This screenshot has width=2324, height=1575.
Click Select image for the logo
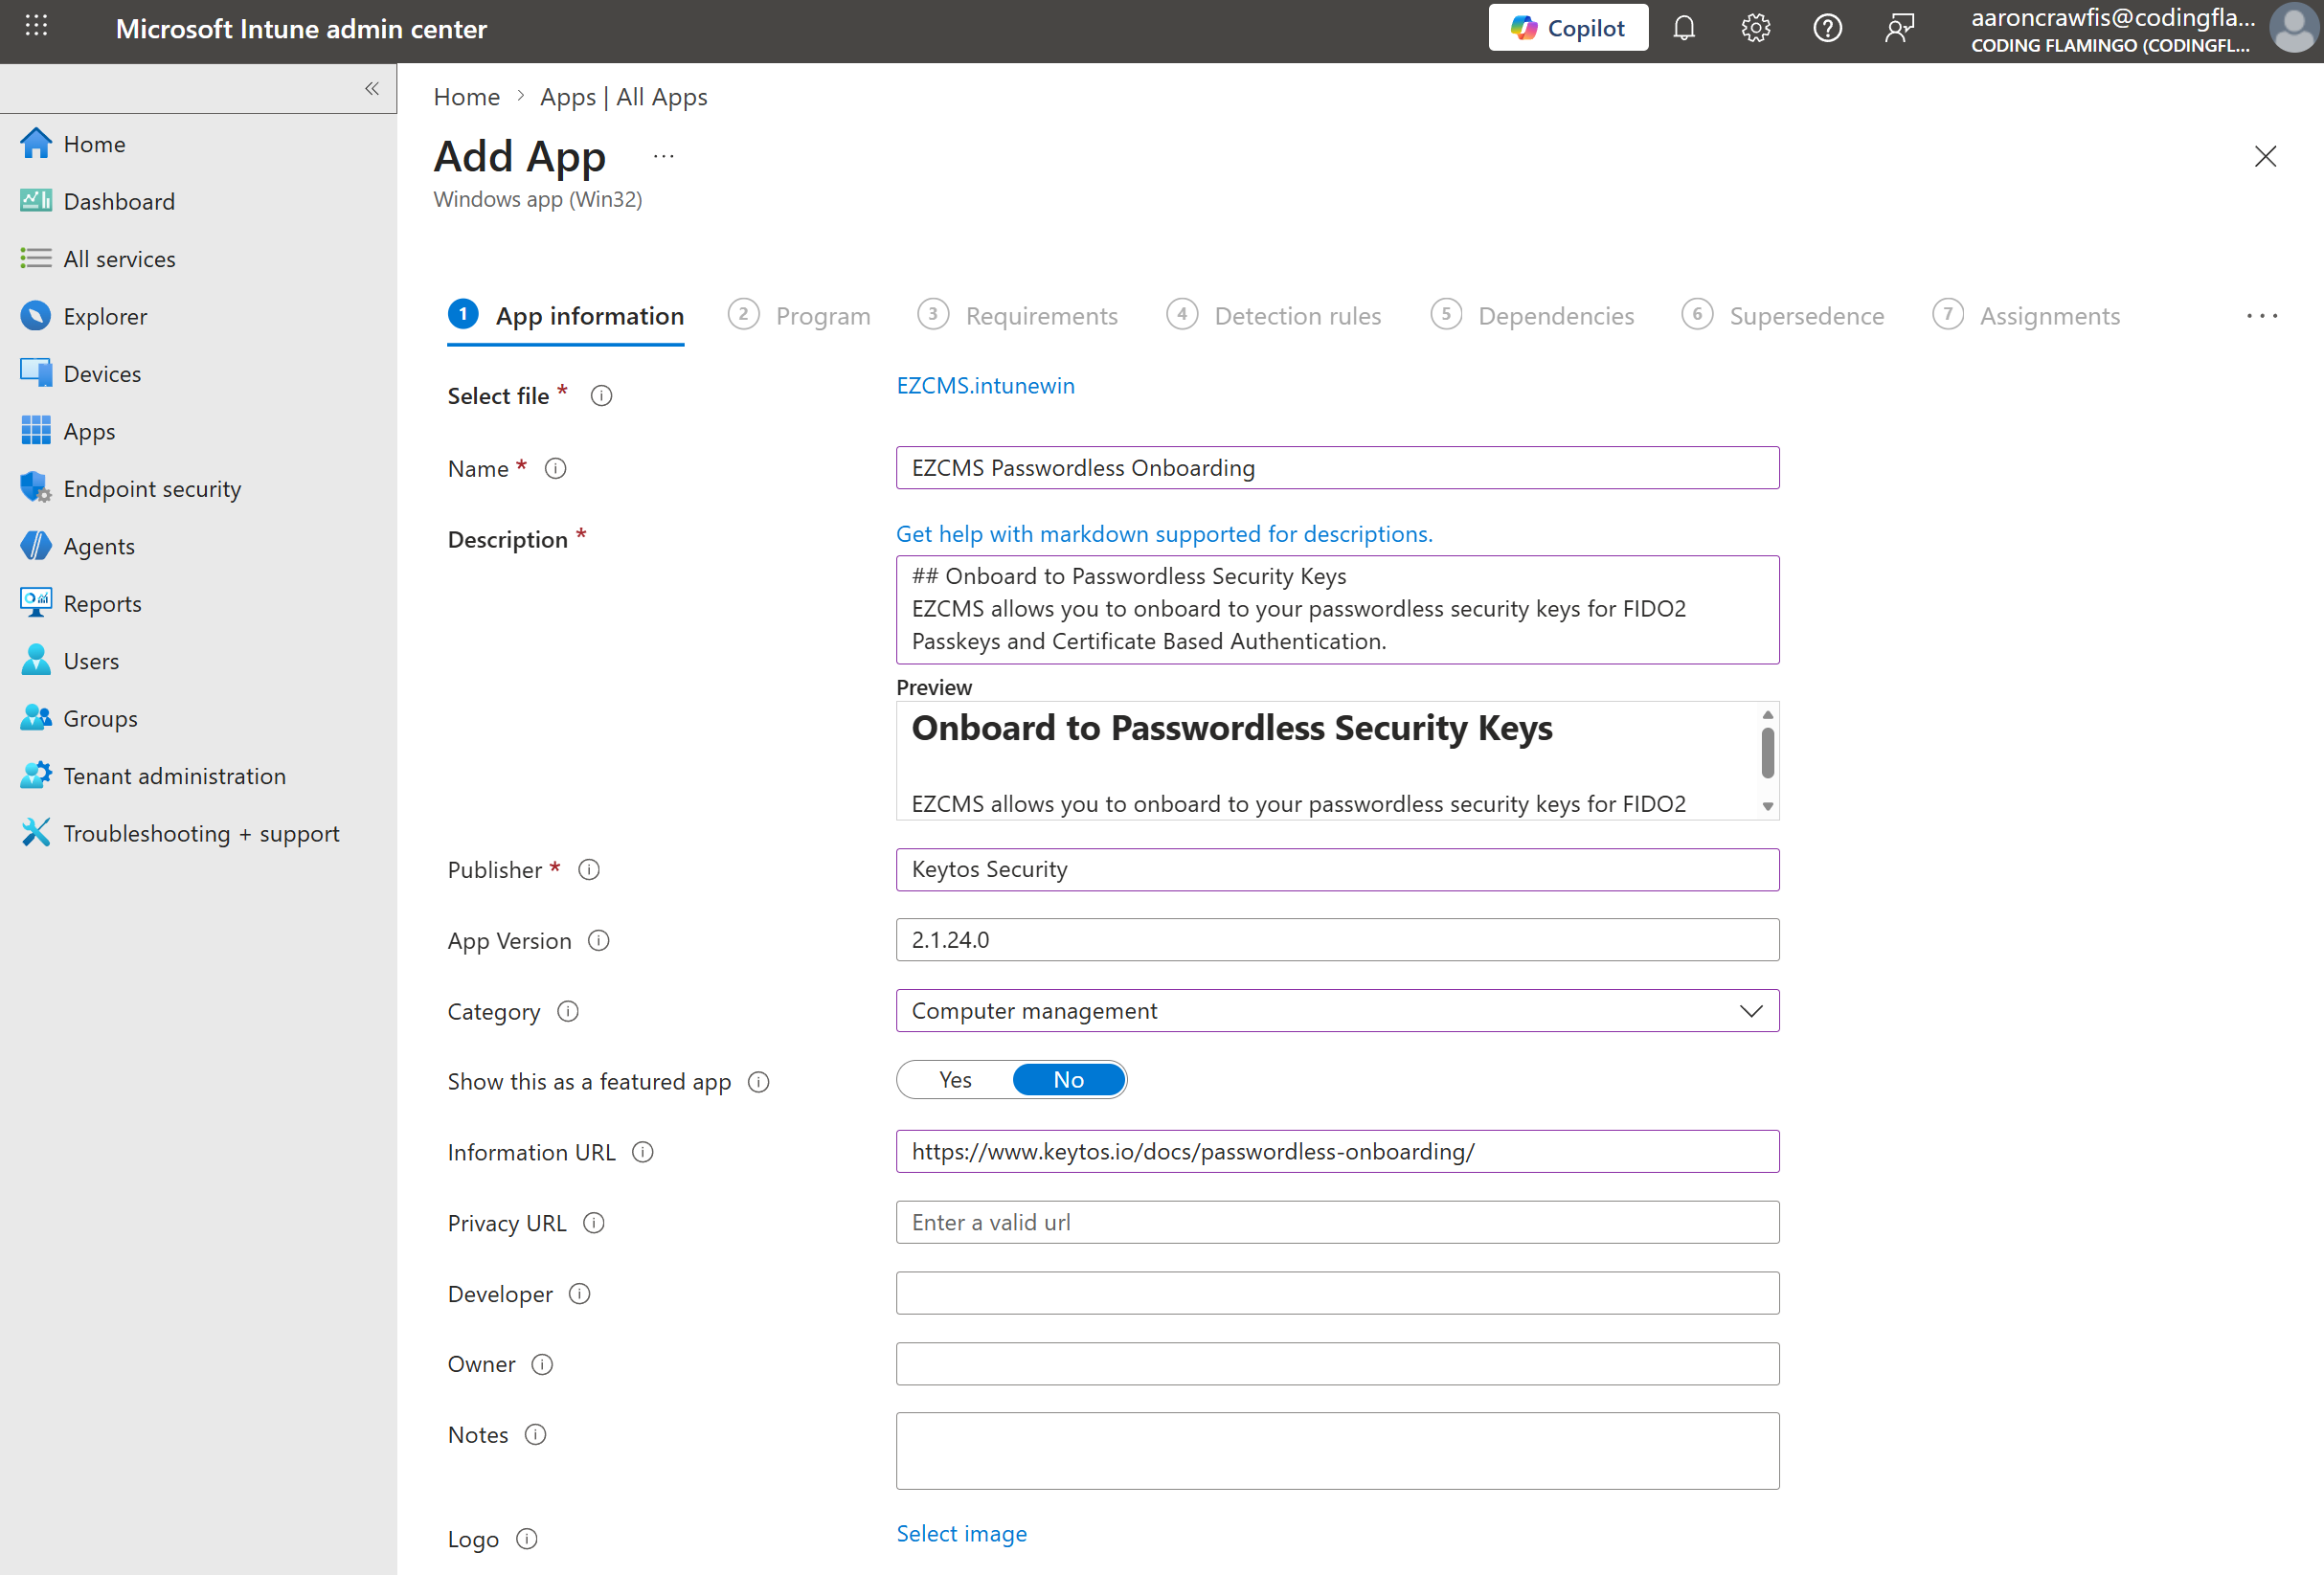coord(961,1533)
